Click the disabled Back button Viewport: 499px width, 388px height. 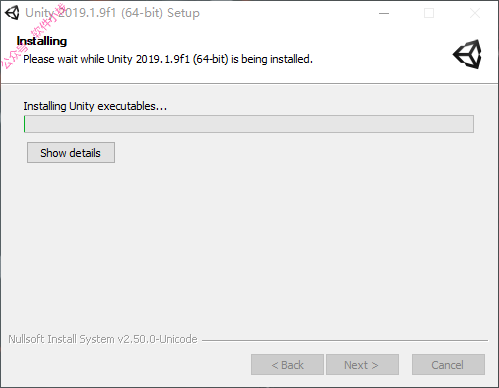(287, 365)
